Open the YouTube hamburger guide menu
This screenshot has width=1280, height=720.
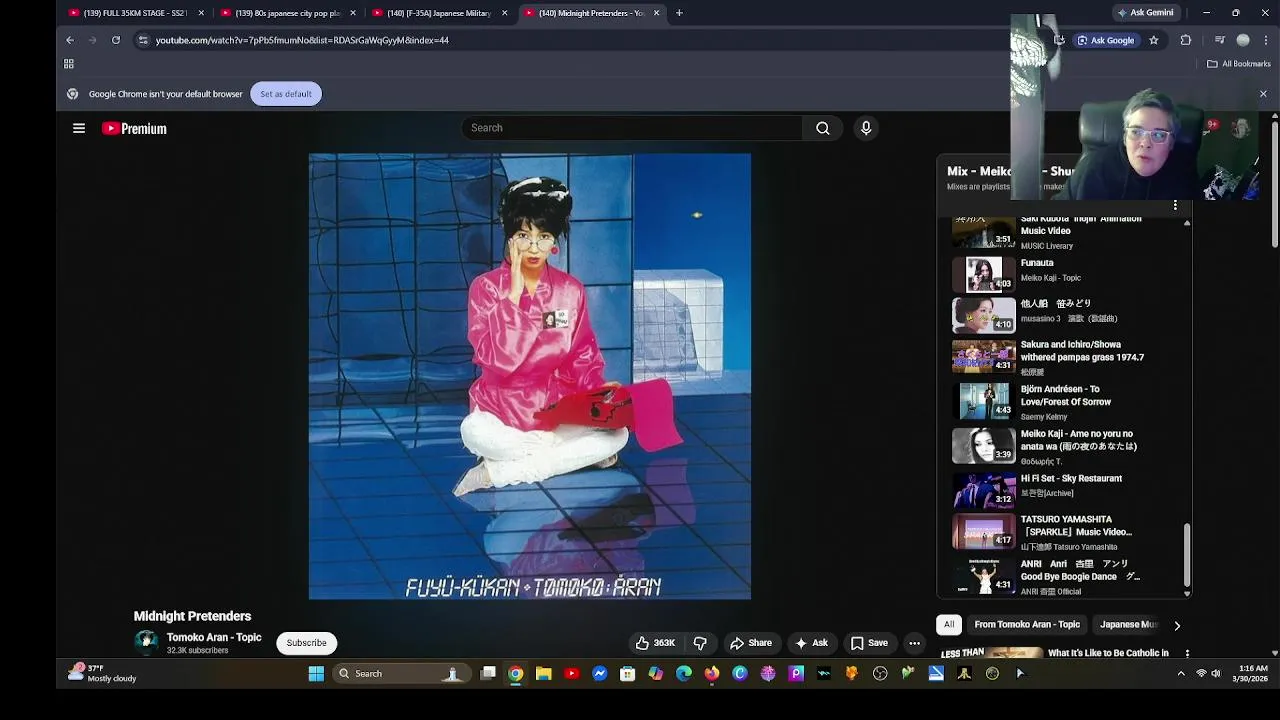pyautogui.click(x=79, y=128)
